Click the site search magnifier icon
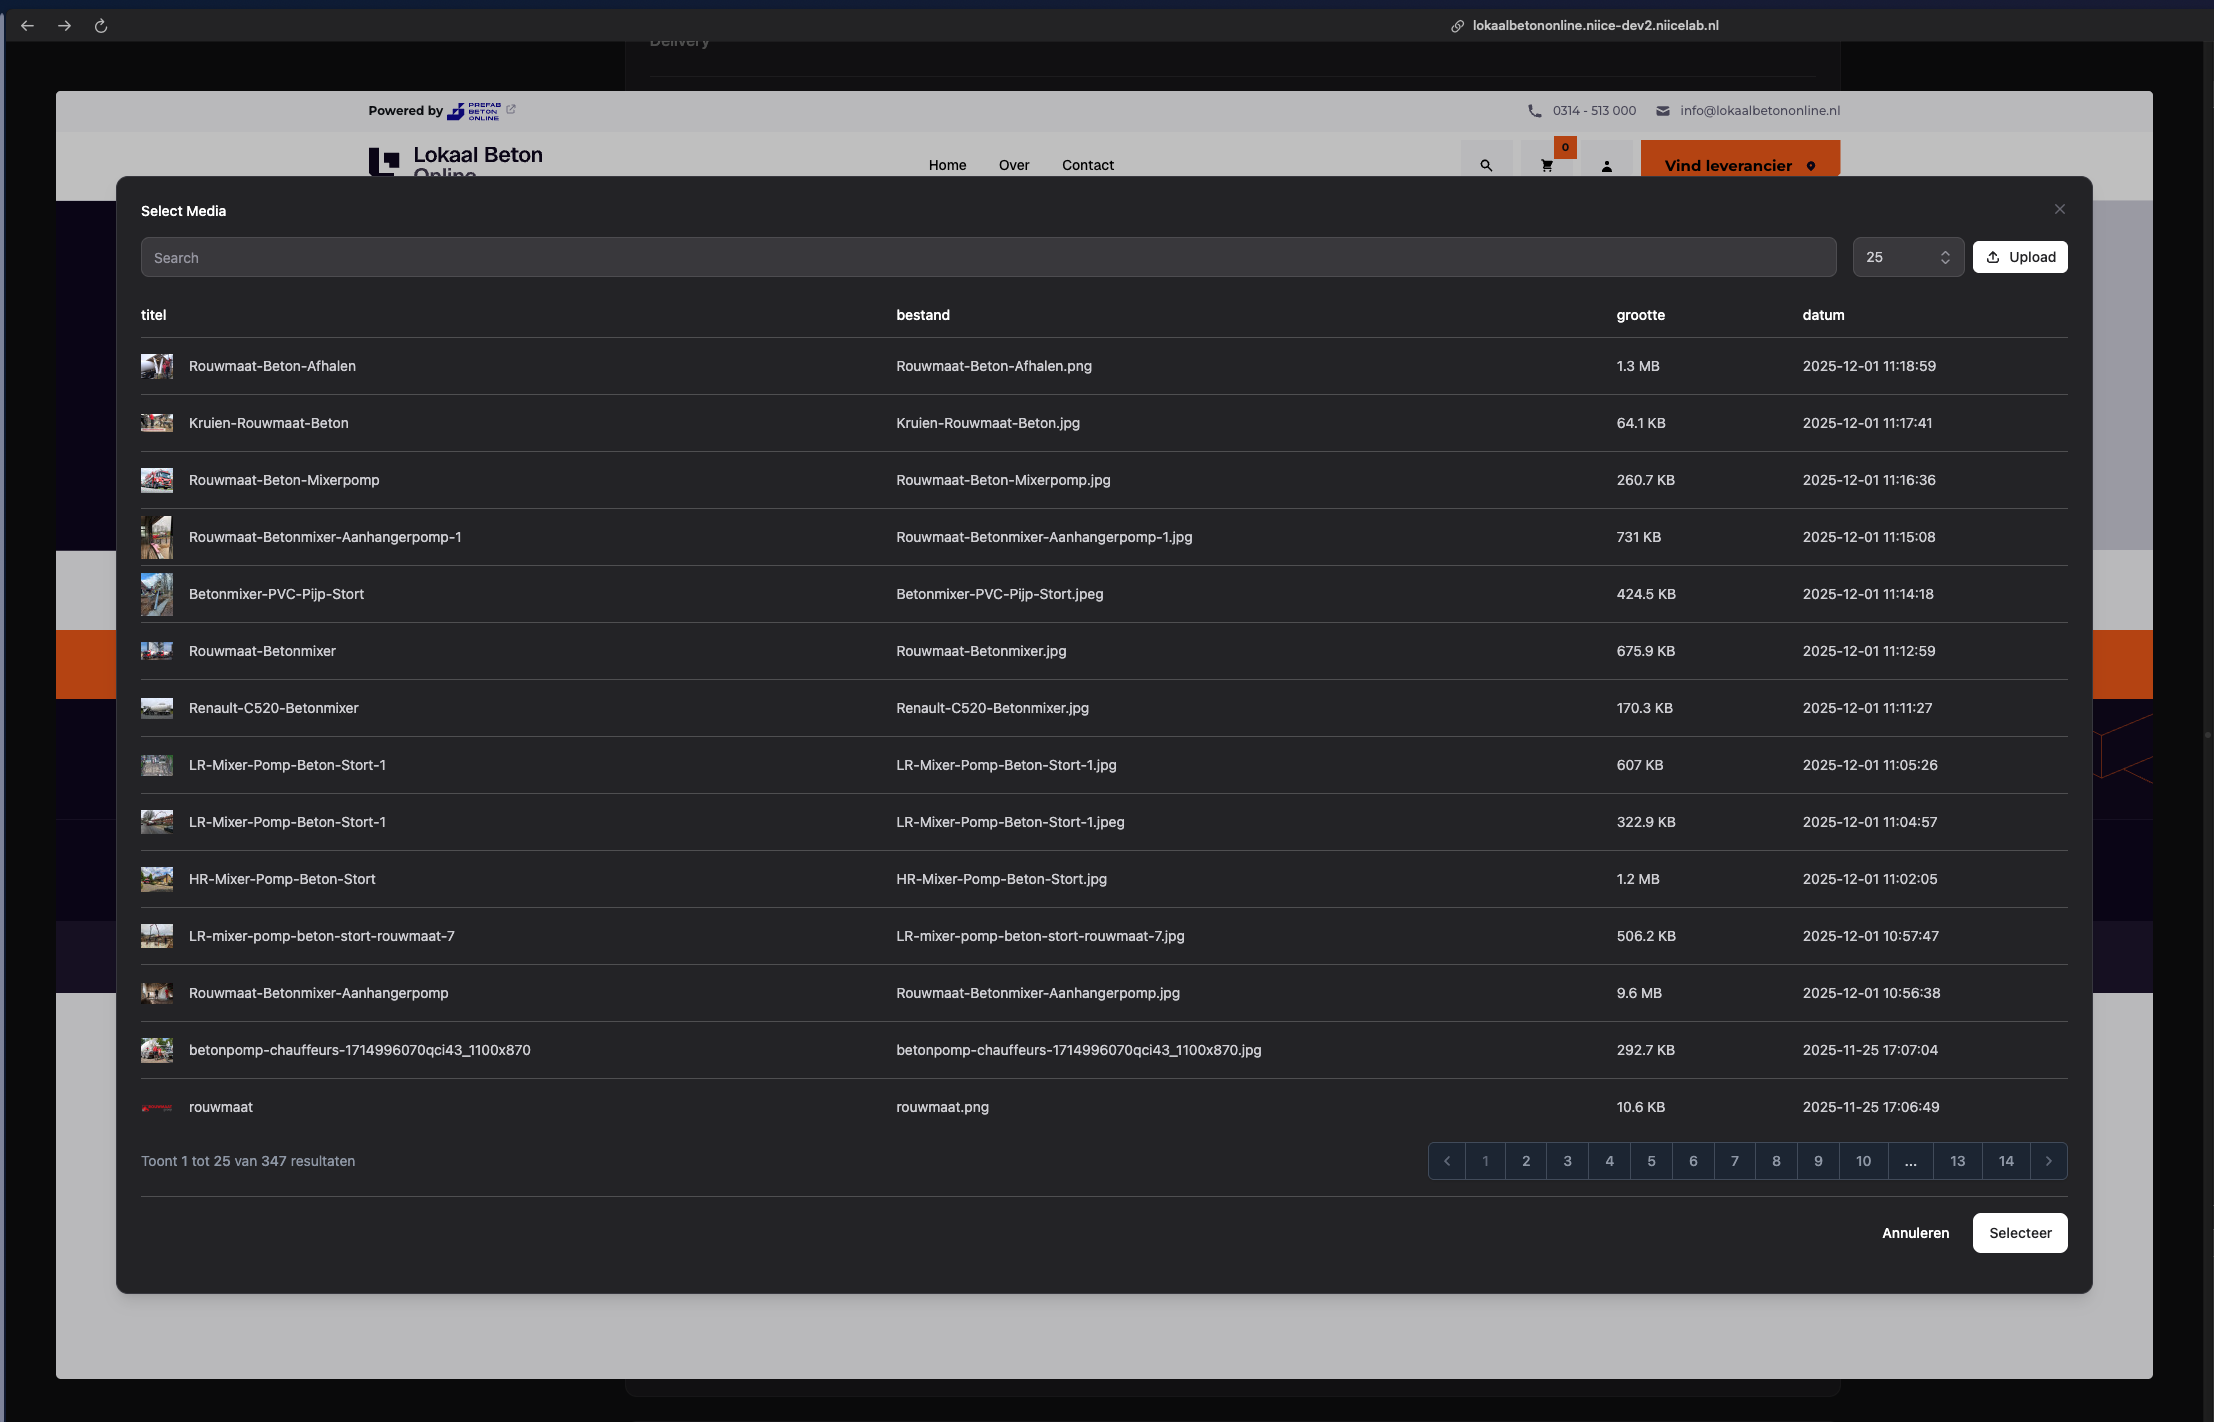 point(1486,166)
